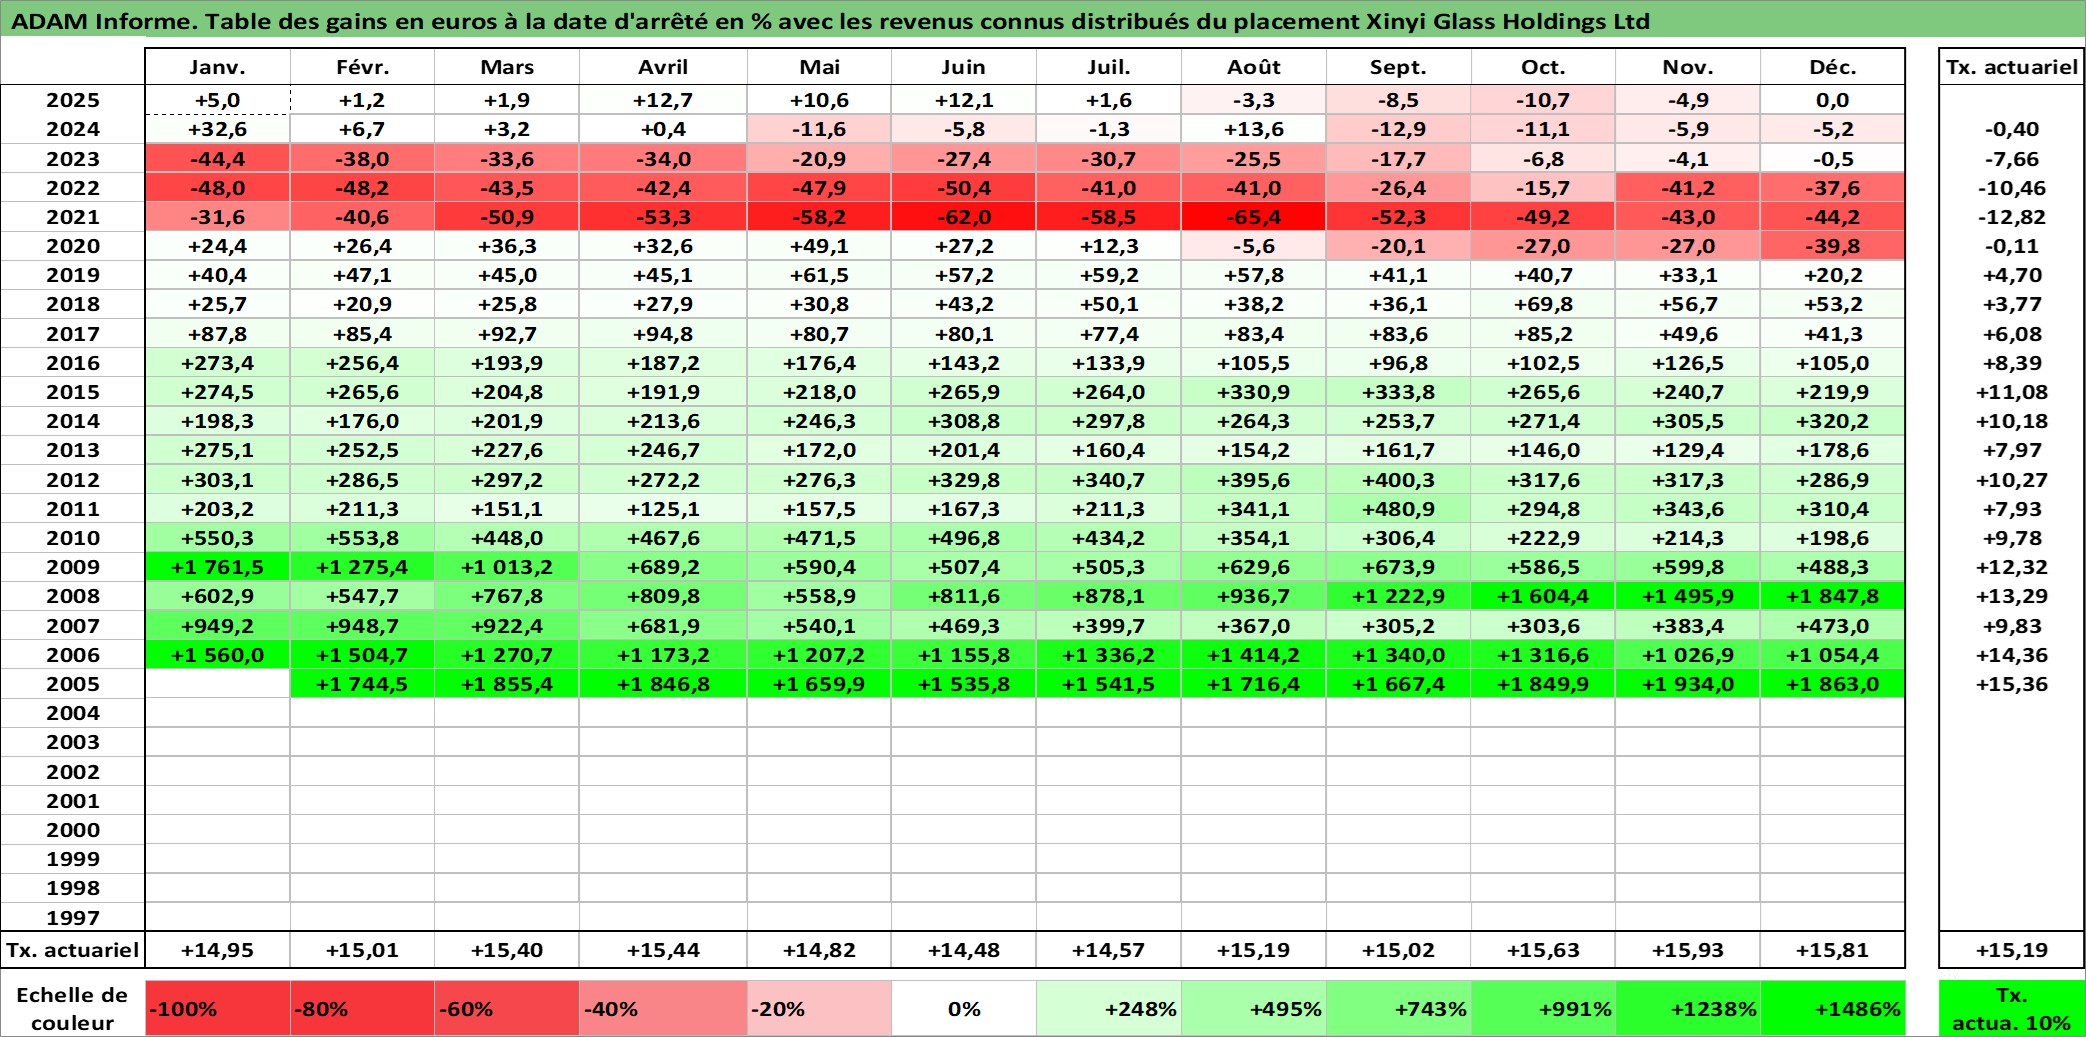The image size is (2086, 1037).
Task: Click bottom-row actuarial rate +15,81
Action: 1833,950
